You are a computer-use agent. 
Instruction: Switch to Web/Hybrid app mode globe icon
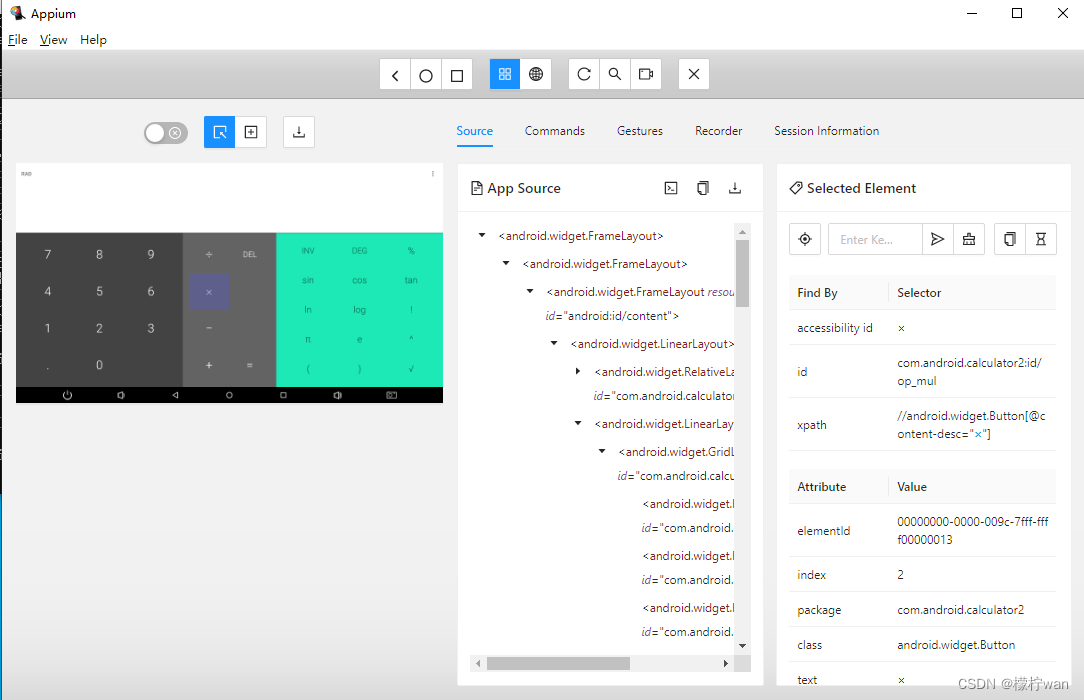pyautogui.click(x=536, y=75)
